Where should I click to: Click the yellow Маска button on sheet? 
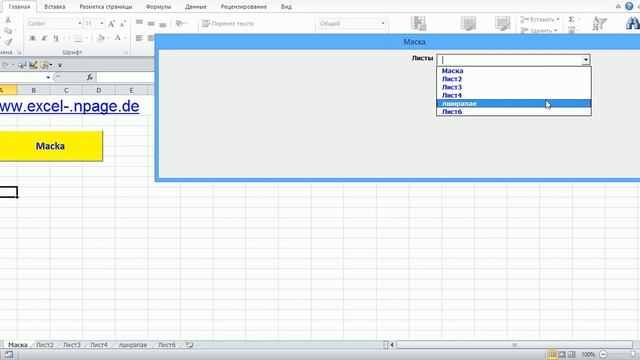click(x=51, y=146)
